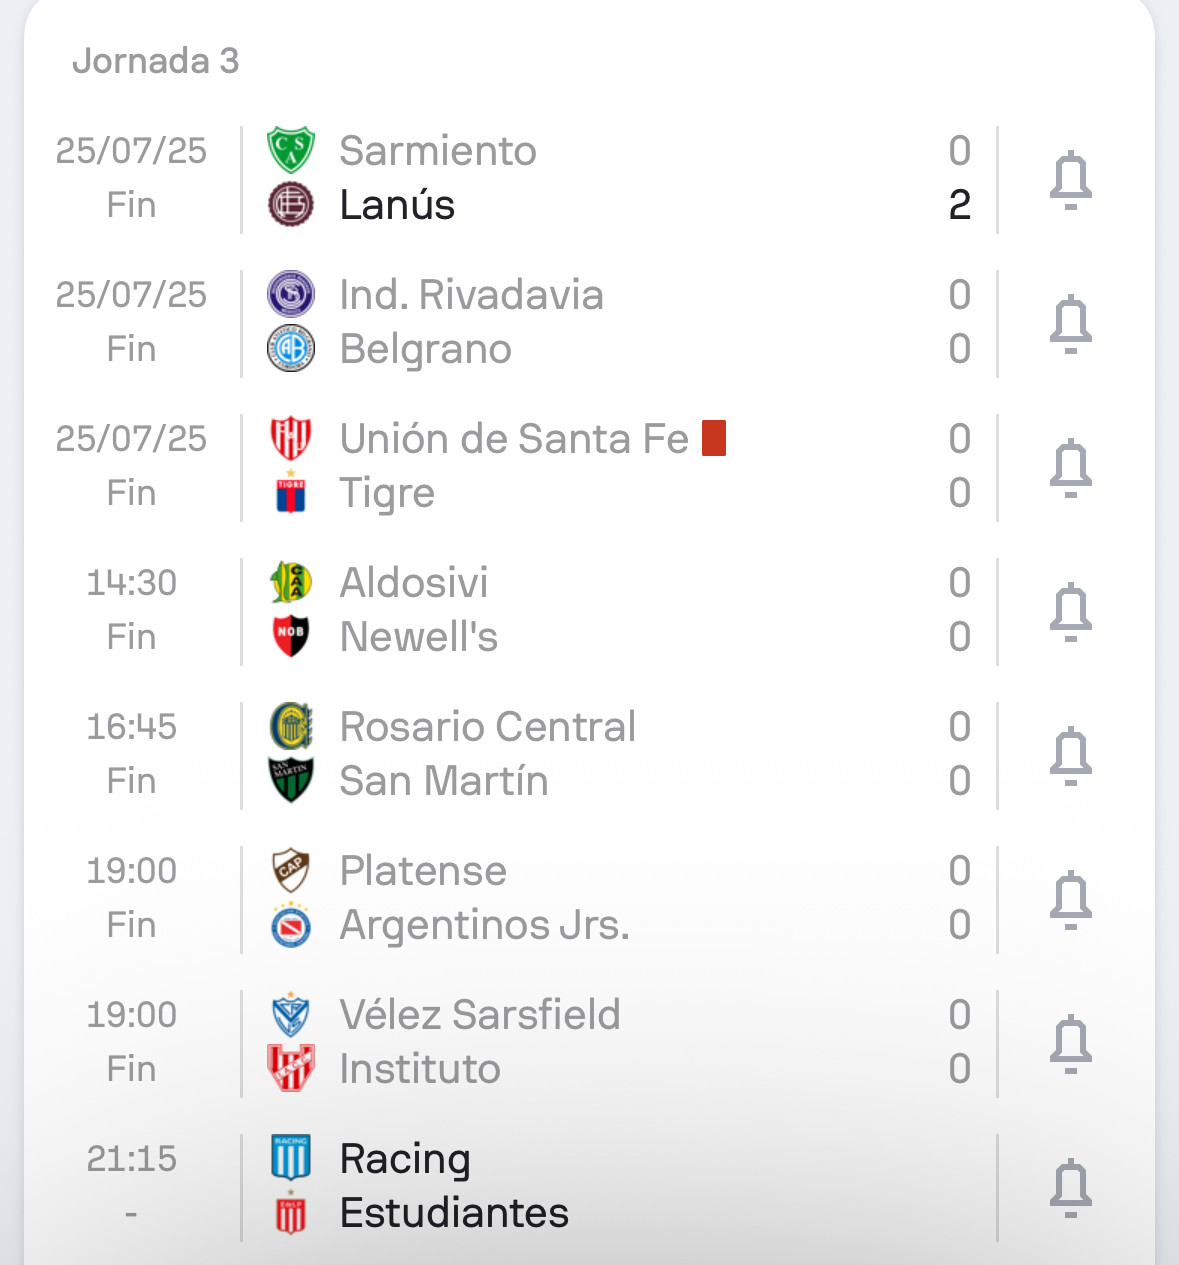Screen dimensions: 1179x1265
Task: Toggle bell for Unión de Santa Fe match
Action: coord(1070,468)
